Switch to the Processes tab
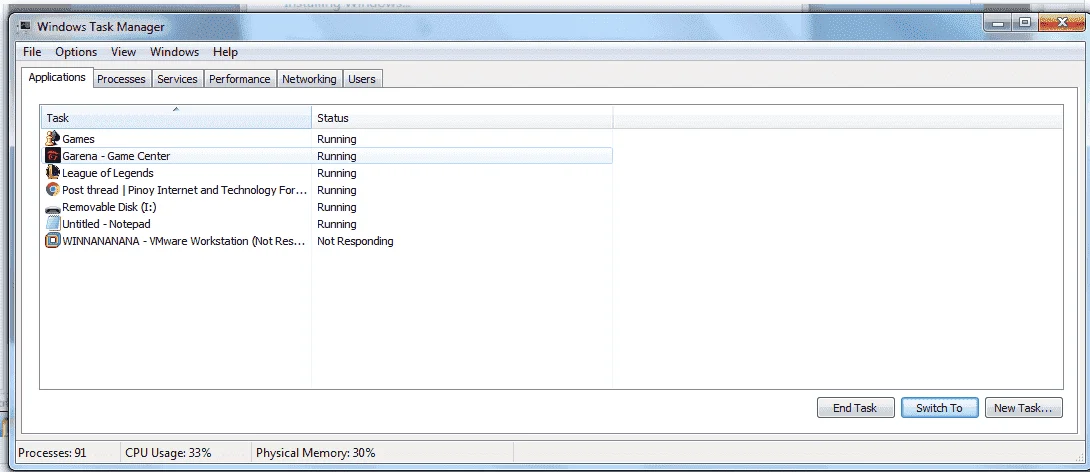The image size is (1090, 472). pyautogui.click(x=121, y=79)
